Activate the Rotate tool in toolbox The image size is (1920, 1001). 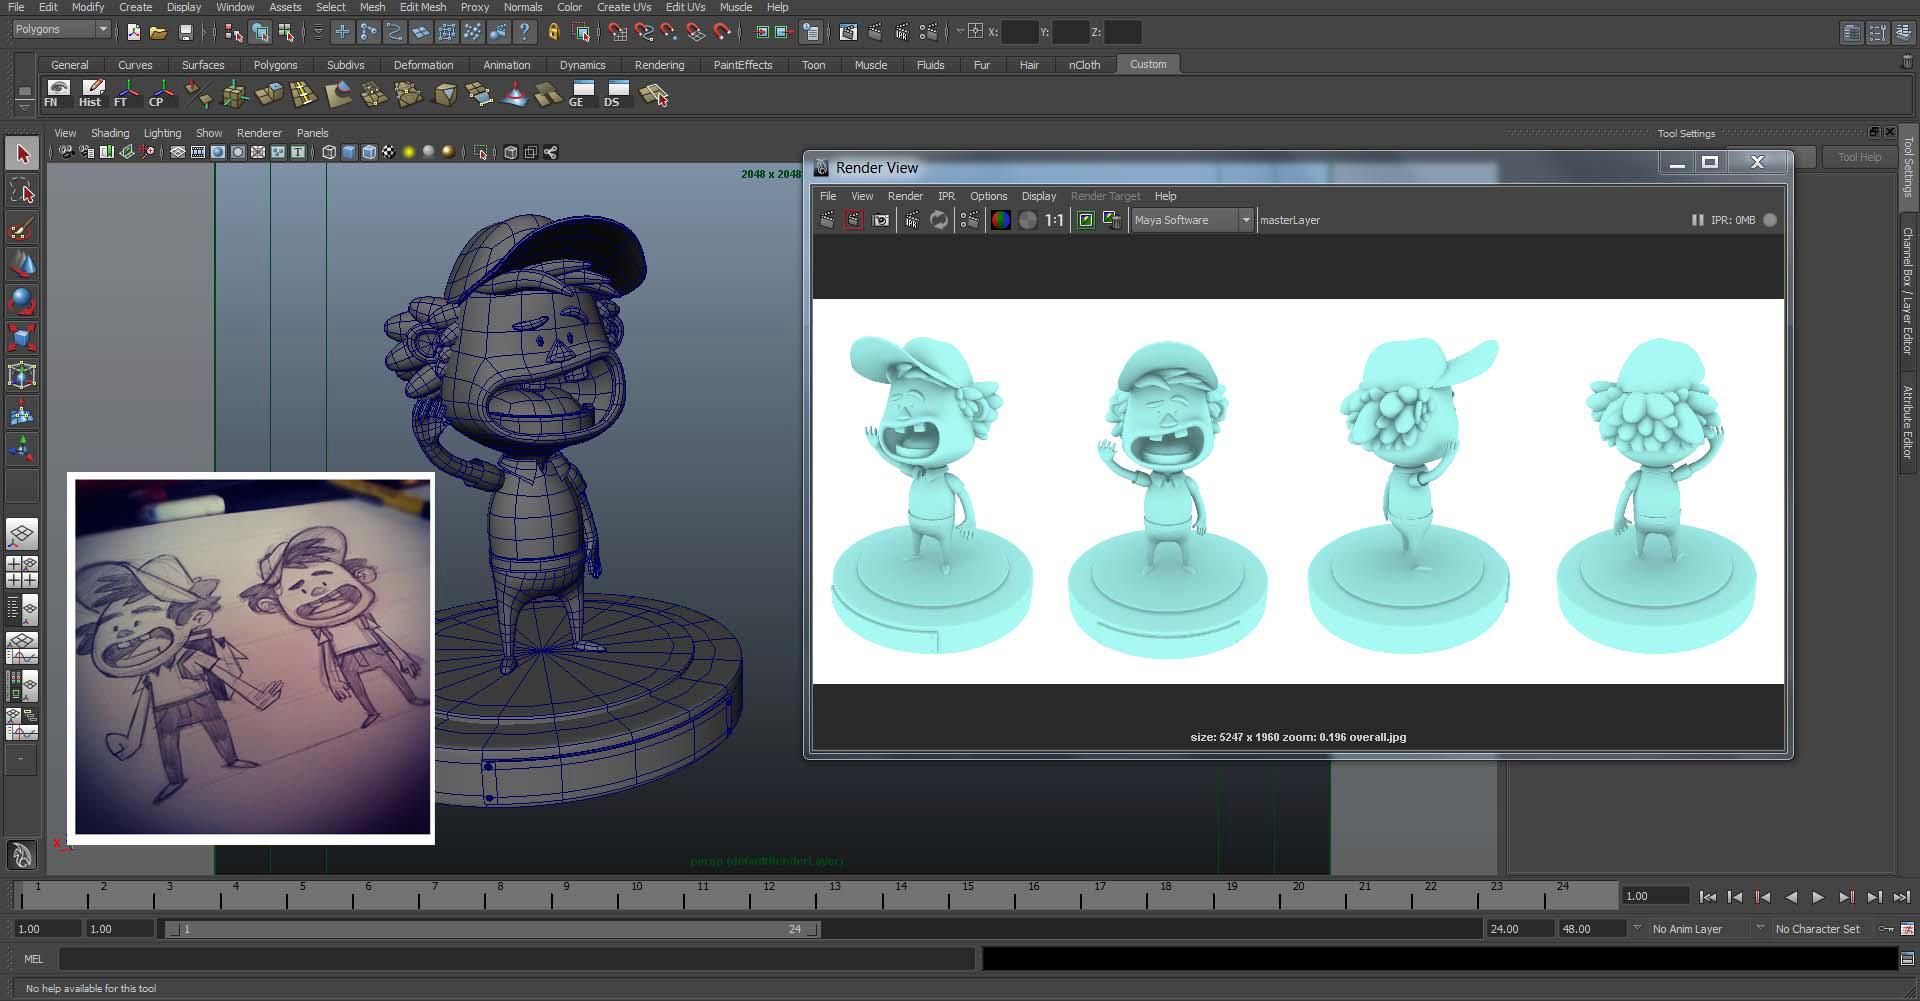22,301
